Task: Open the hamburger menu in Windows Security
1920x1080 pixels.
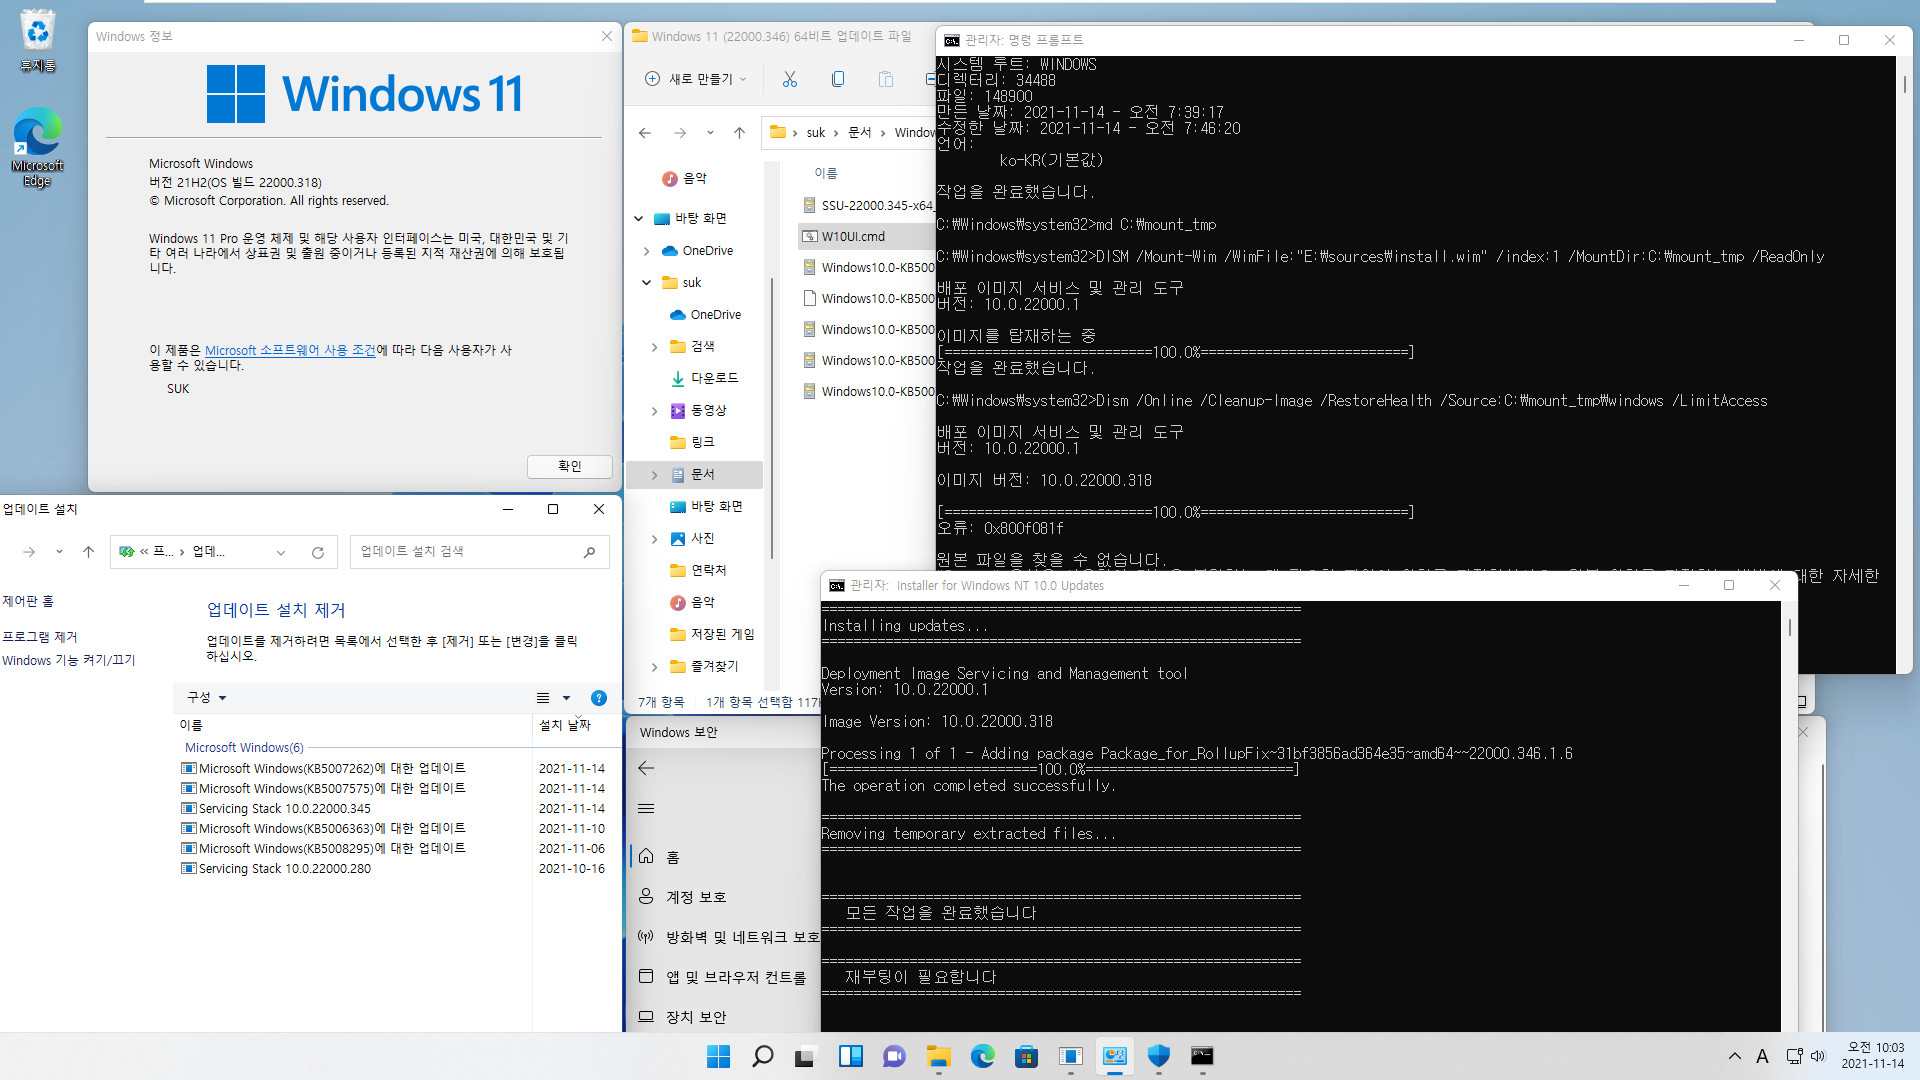Action: (646, 808)
